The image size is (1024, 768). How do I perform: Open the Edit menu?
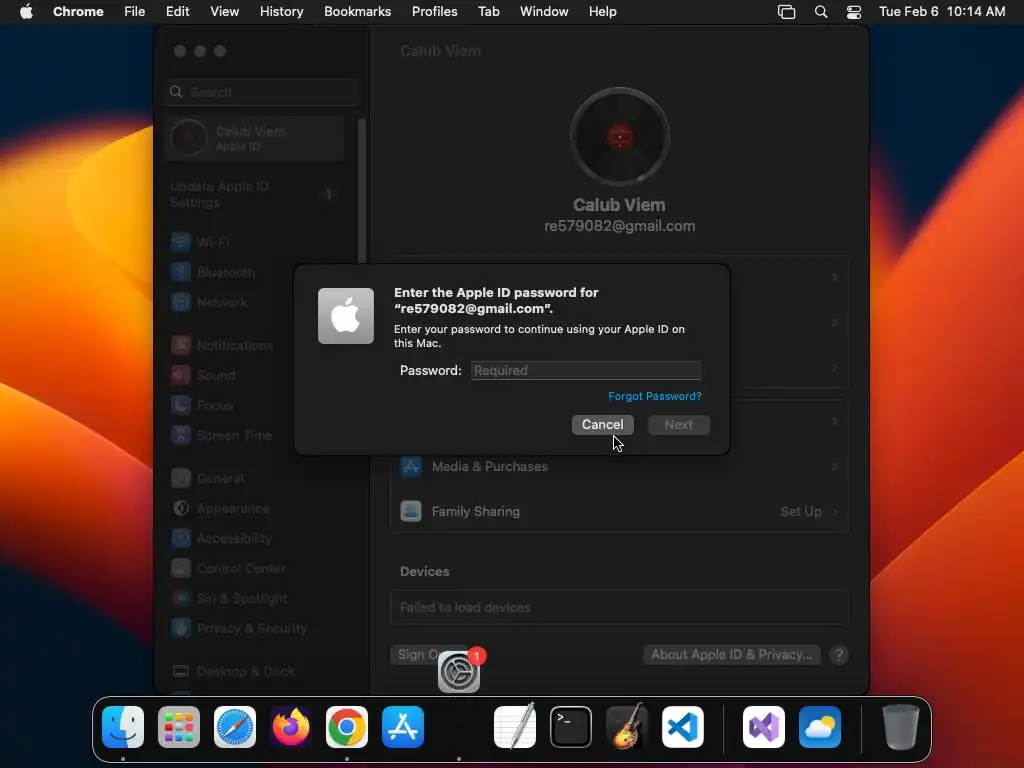click(177, 12)
